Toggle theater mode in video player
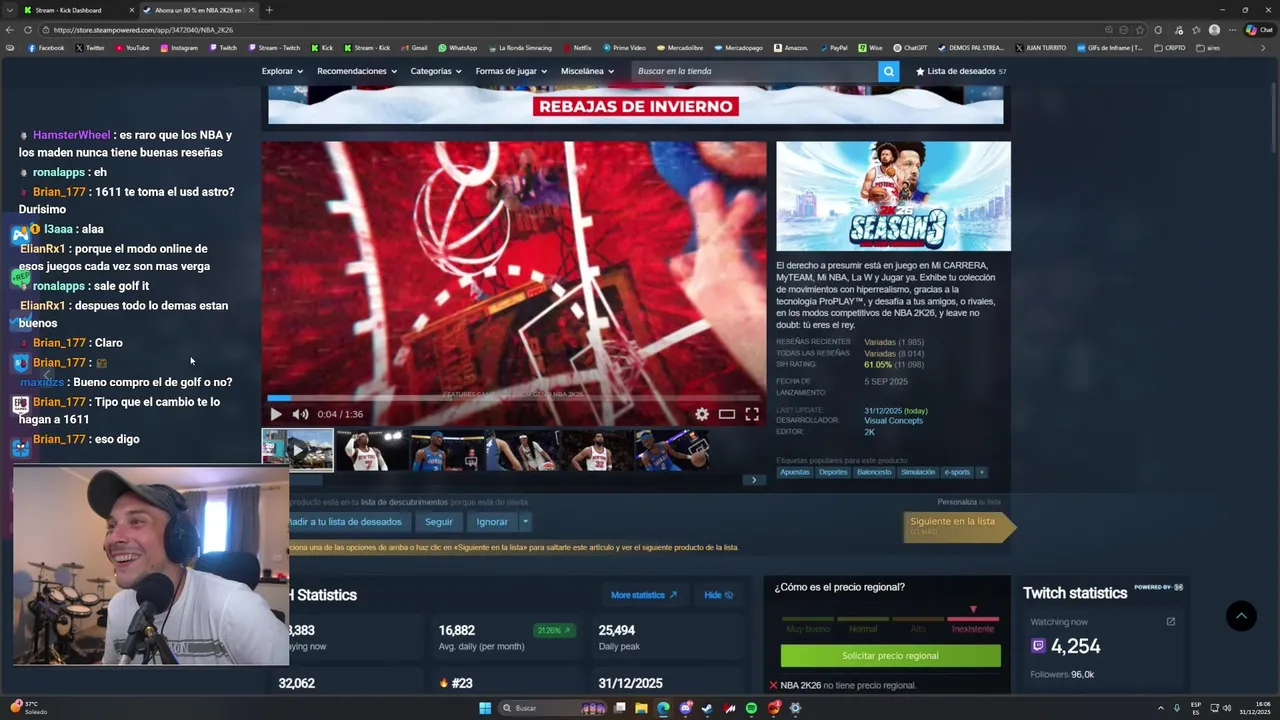The width and height of the screenshot is (1280, 720). 727,414
